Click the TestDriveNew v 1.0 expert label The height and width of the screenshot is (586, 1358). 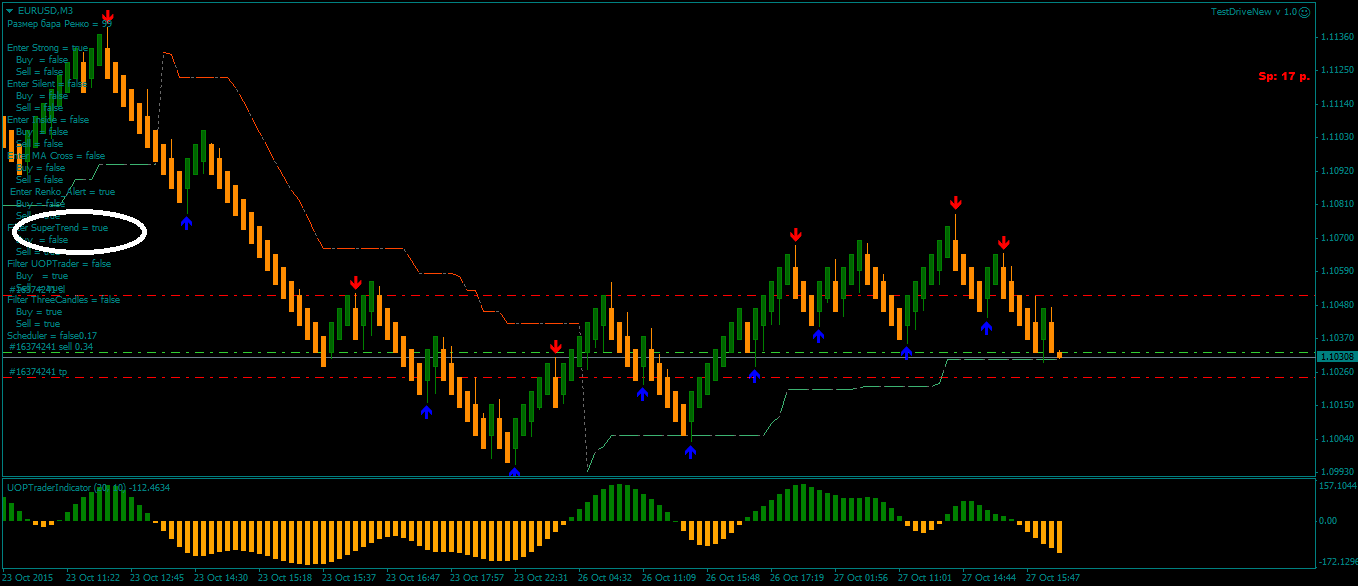point(1253,12)
